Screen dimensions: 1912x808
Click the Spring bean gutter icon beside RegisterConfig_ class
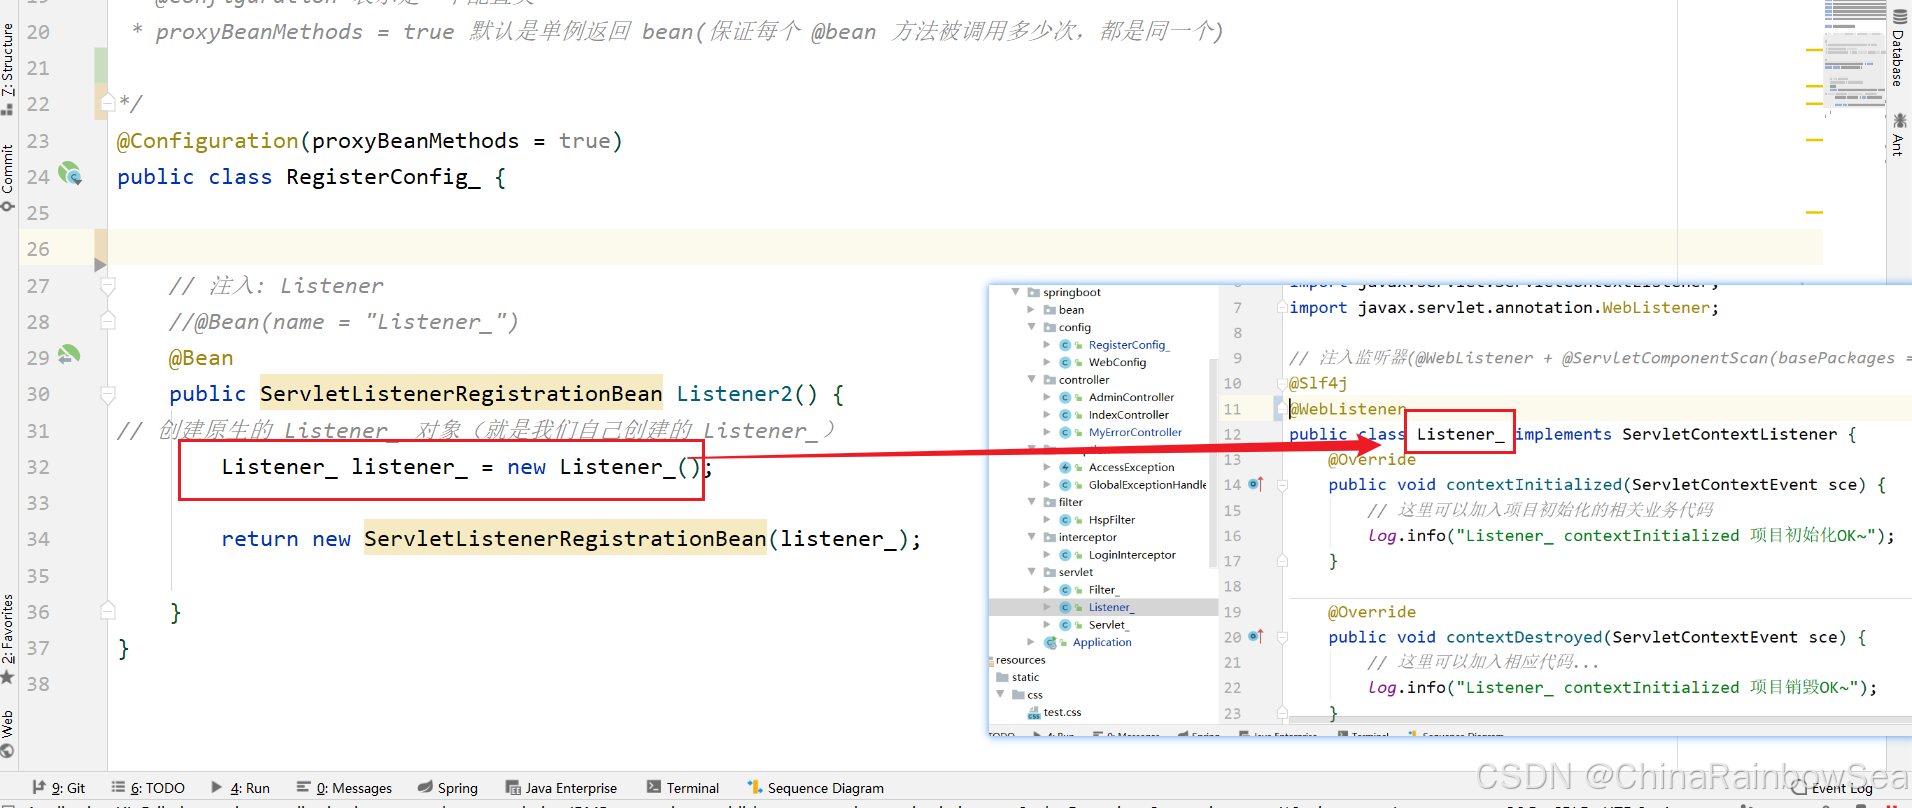point(70,175)
